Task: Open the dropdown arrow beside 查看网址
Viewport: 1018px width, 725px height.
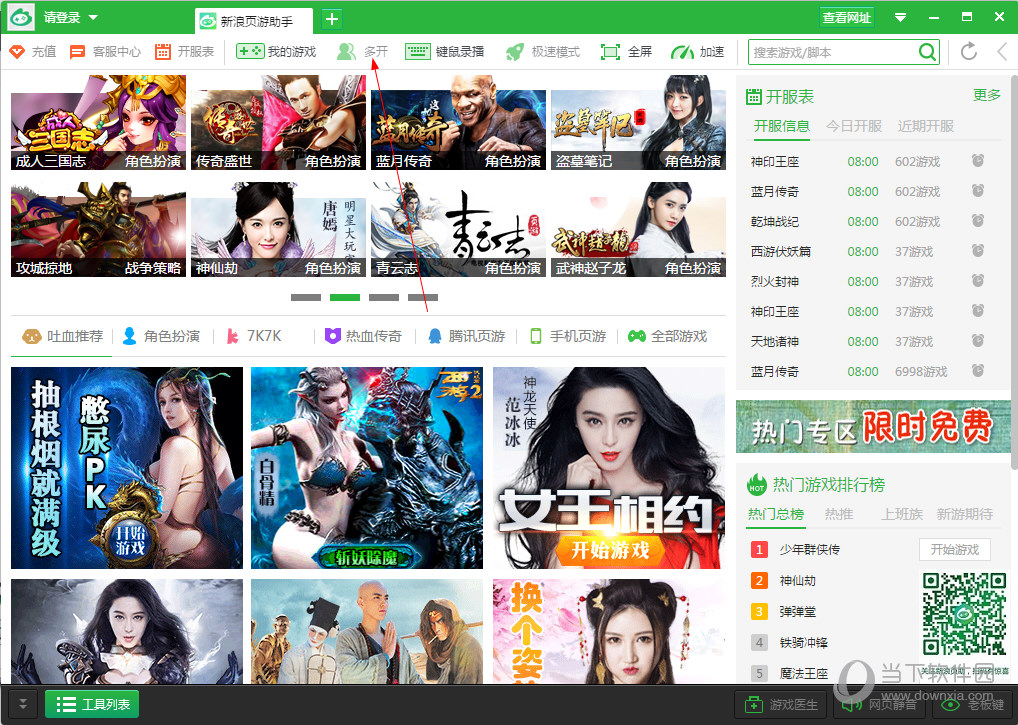Action: (899, 16)
